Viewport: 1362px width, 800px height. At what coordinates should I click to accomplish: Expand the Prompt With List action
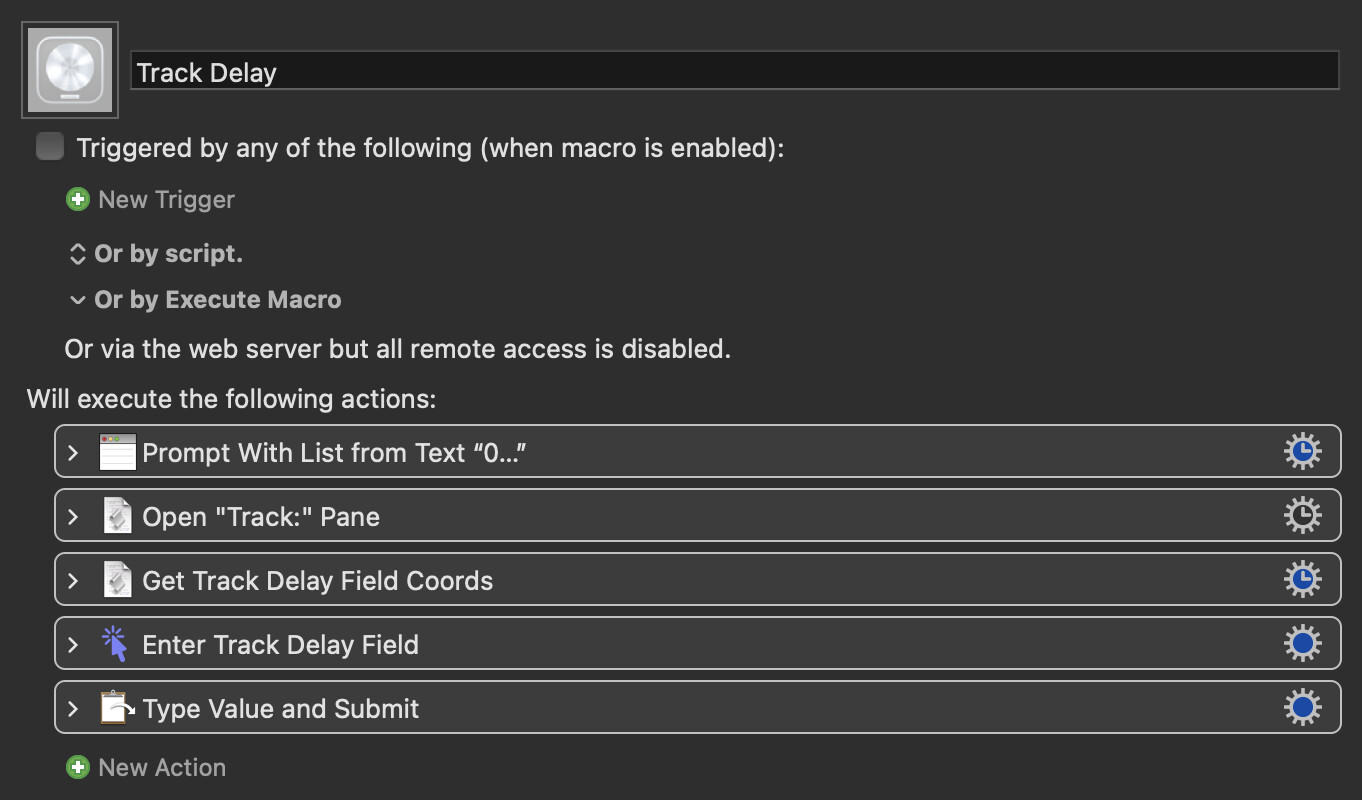73,453
